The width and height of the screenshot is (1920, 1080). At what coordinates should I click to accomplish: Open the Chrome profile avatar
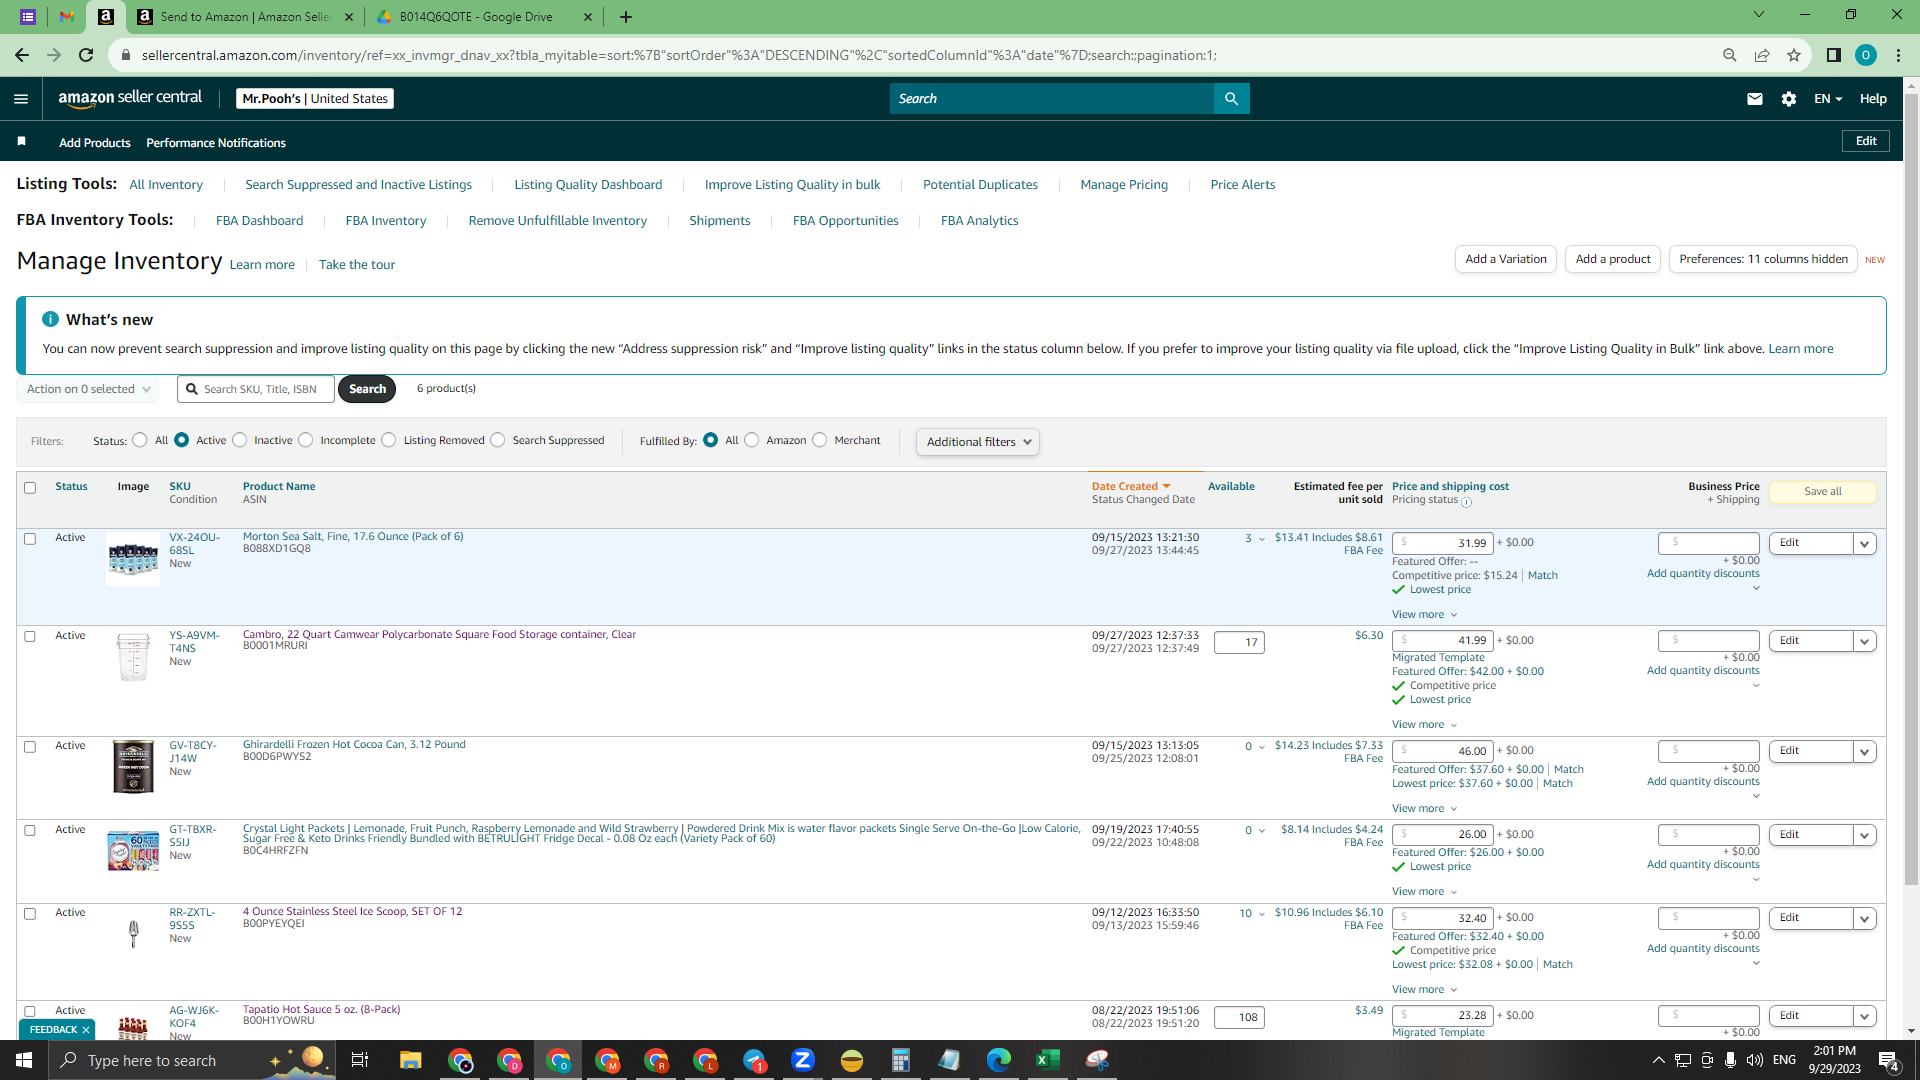coord(1865,55)
